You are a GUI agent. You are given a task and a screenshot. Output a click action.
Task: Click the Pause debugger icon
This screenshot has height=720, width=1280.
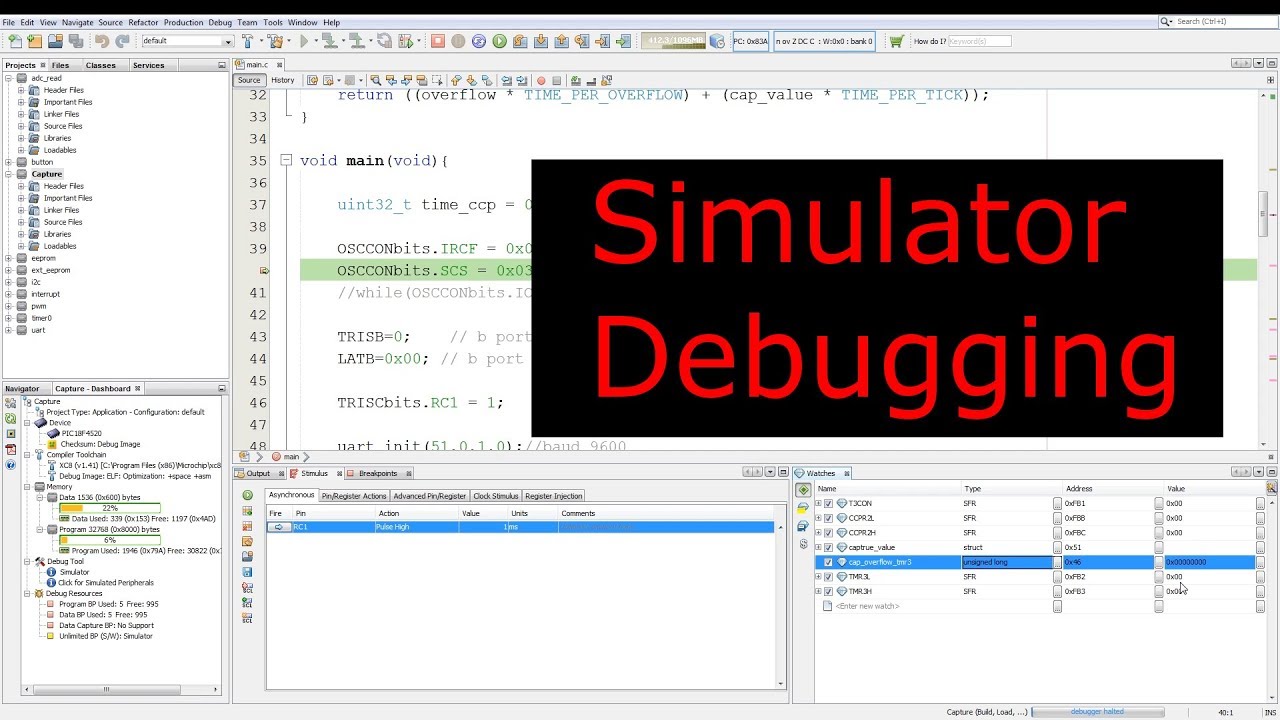458,41
